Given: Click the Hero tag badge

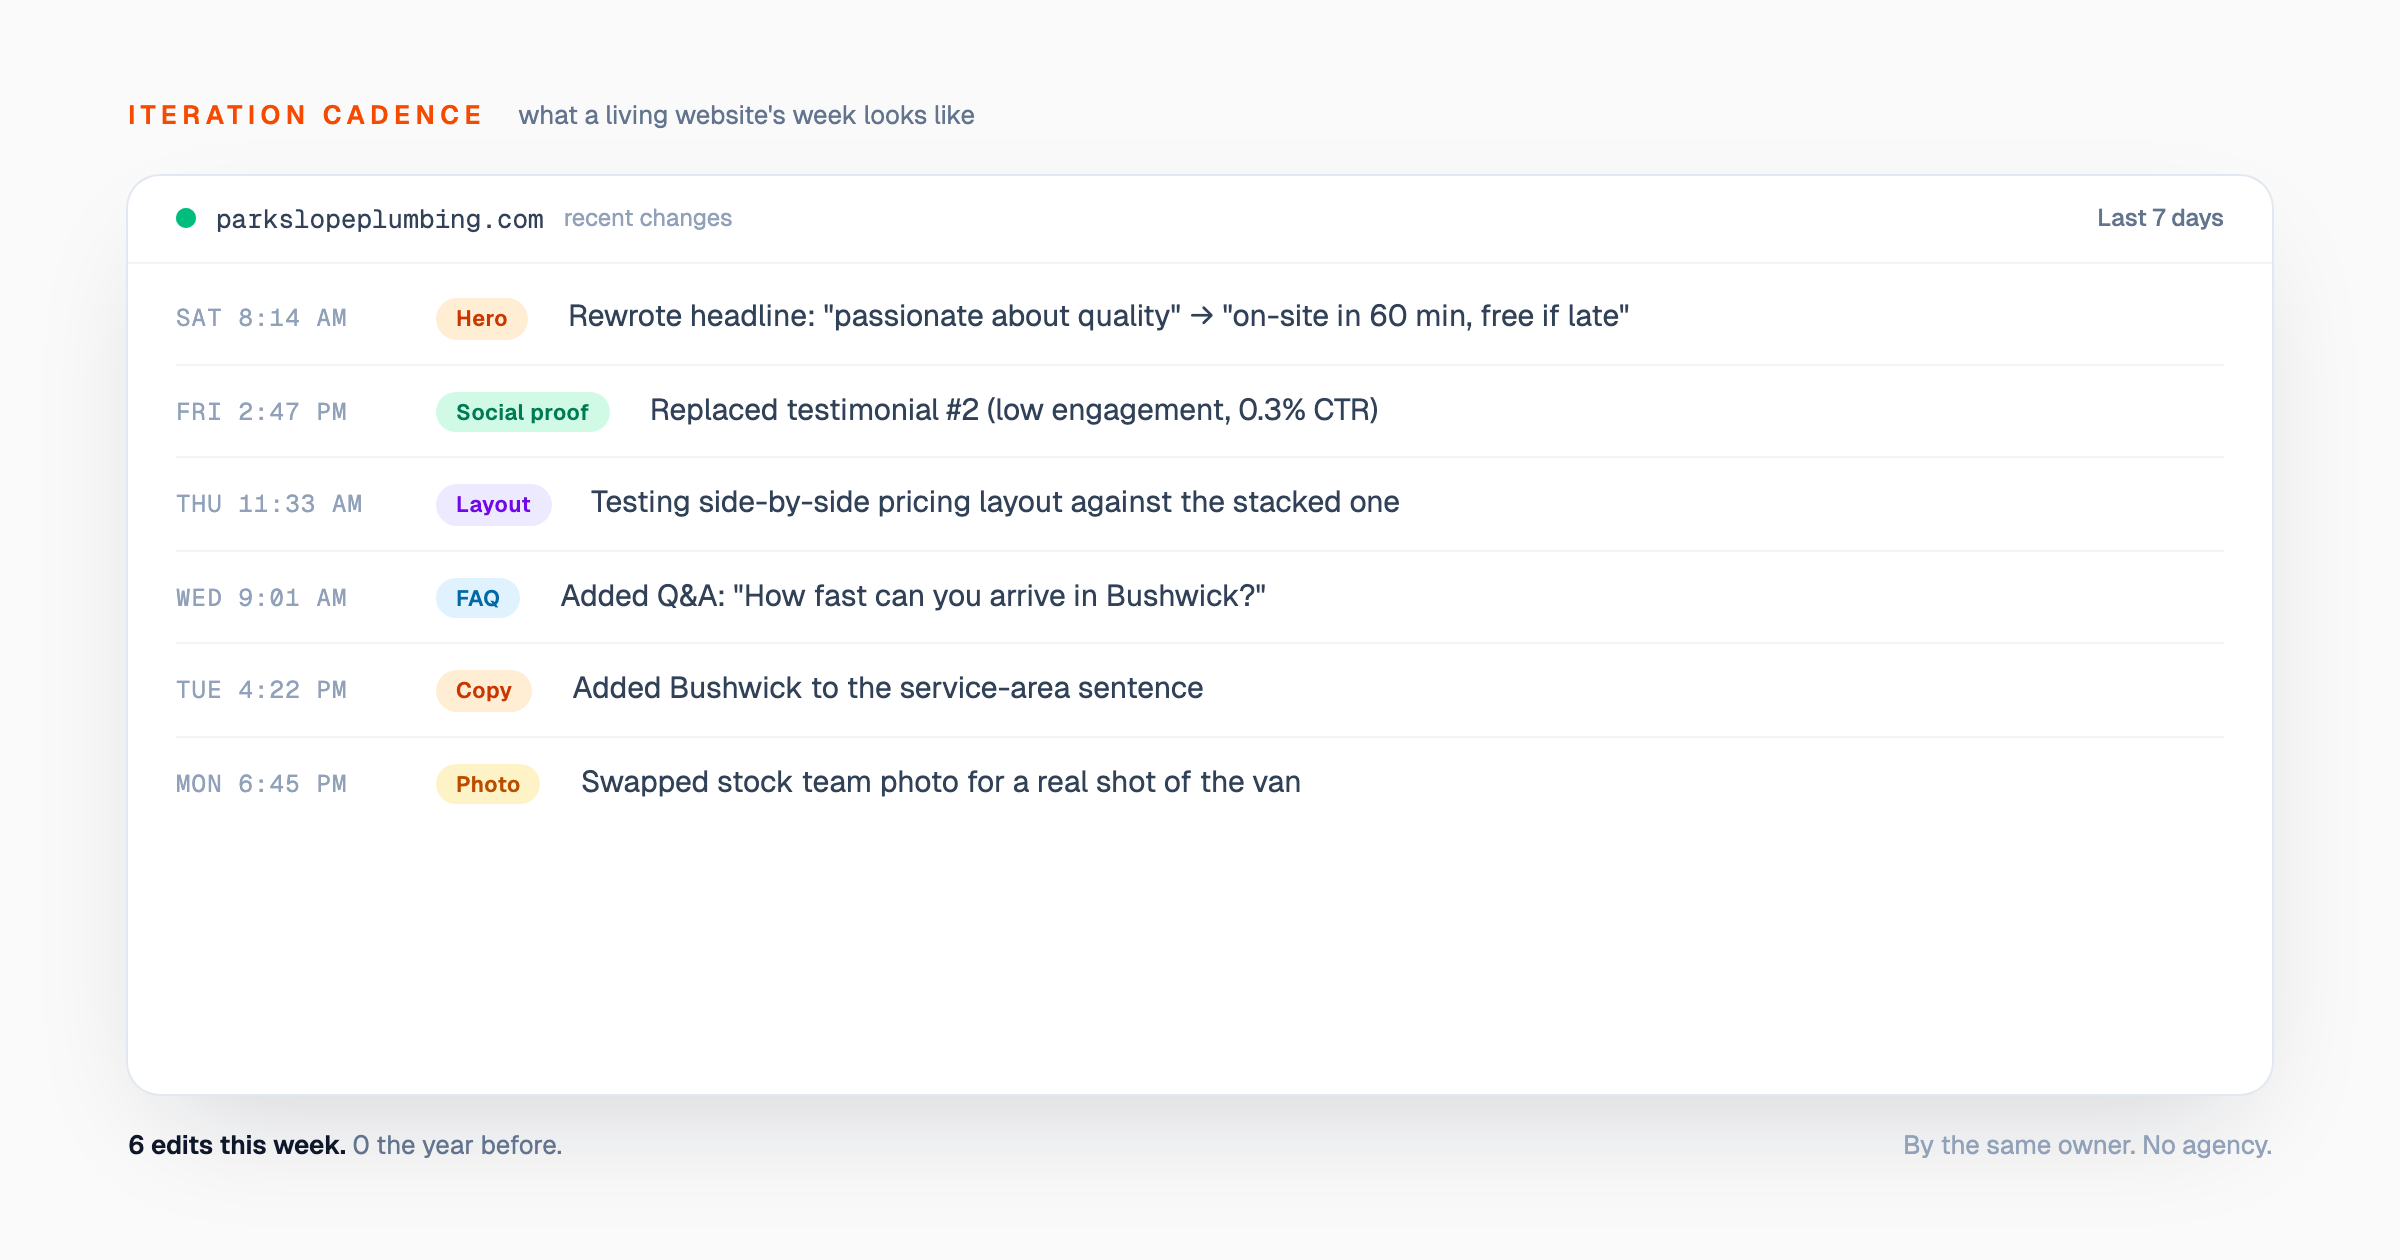Looking at the screenshot, I should coord(481,318).
